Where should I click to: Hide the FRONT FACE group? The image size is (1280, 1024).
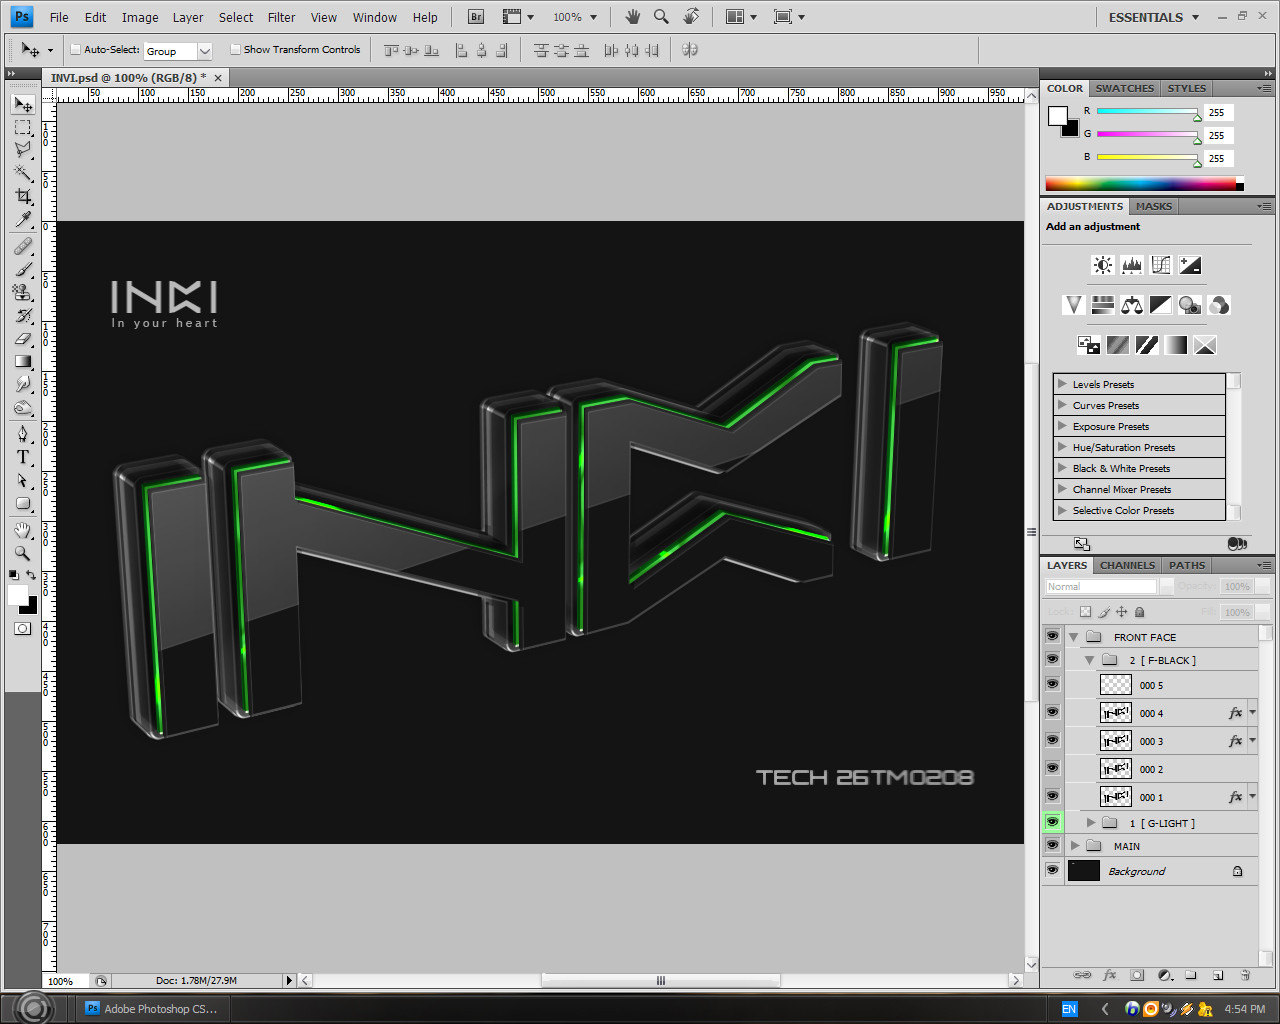(x=1052, y=636)
